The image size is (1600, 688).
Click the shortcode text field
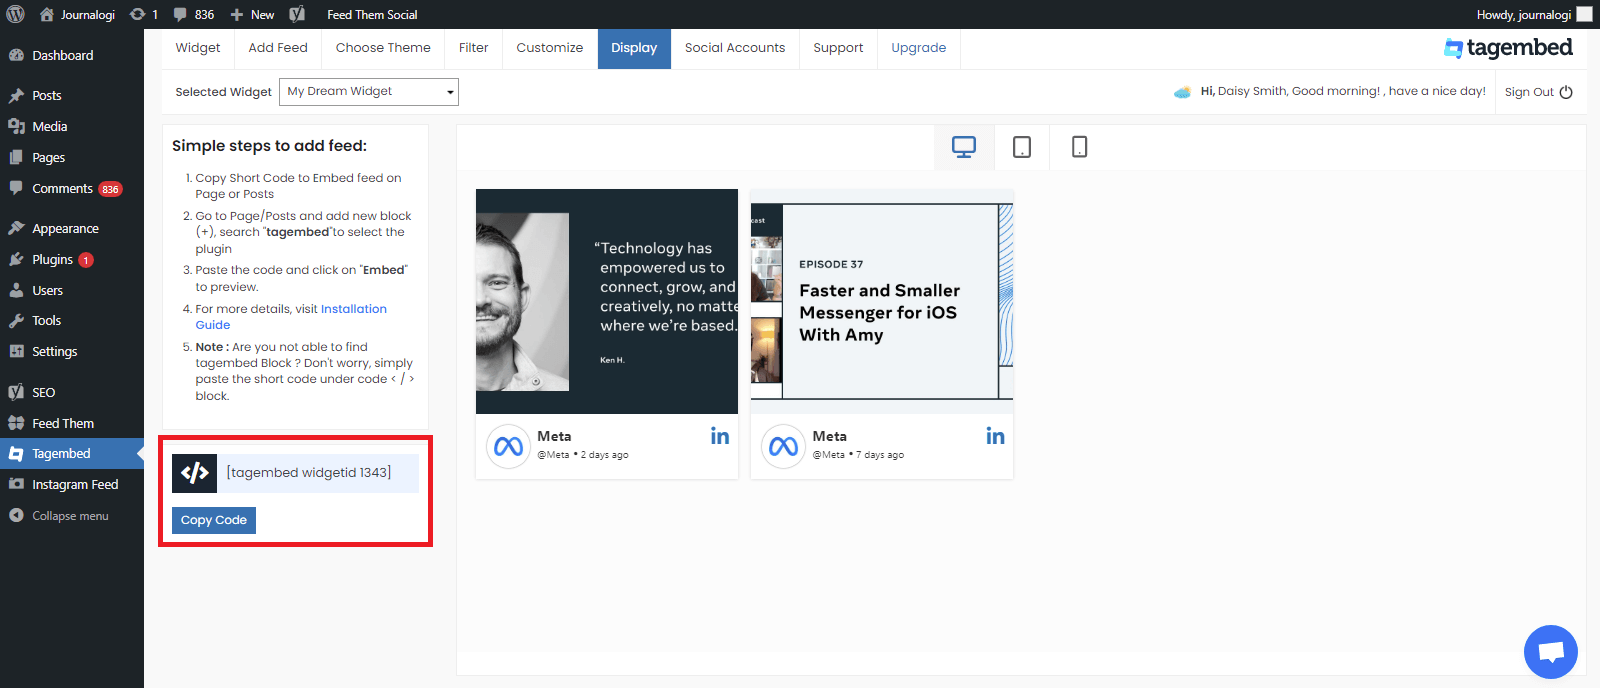tap(318, 473)
